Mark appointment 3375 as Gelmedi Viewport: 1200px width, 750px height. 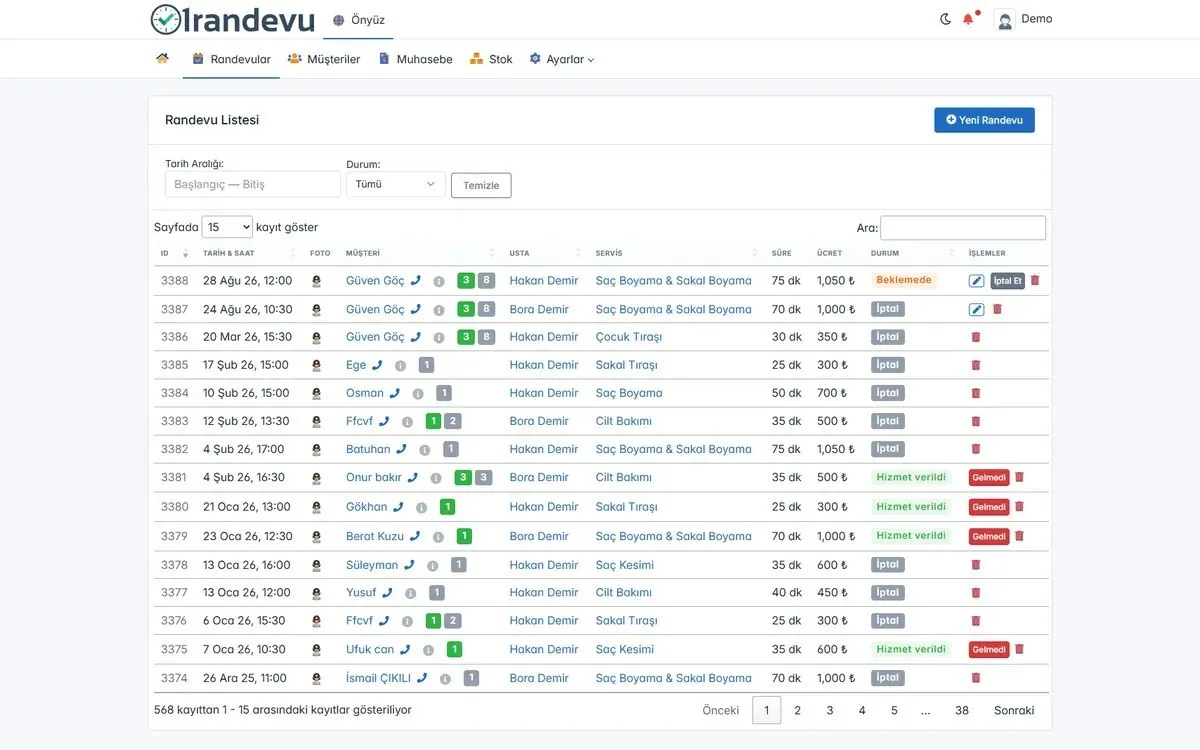pos(989,650)
